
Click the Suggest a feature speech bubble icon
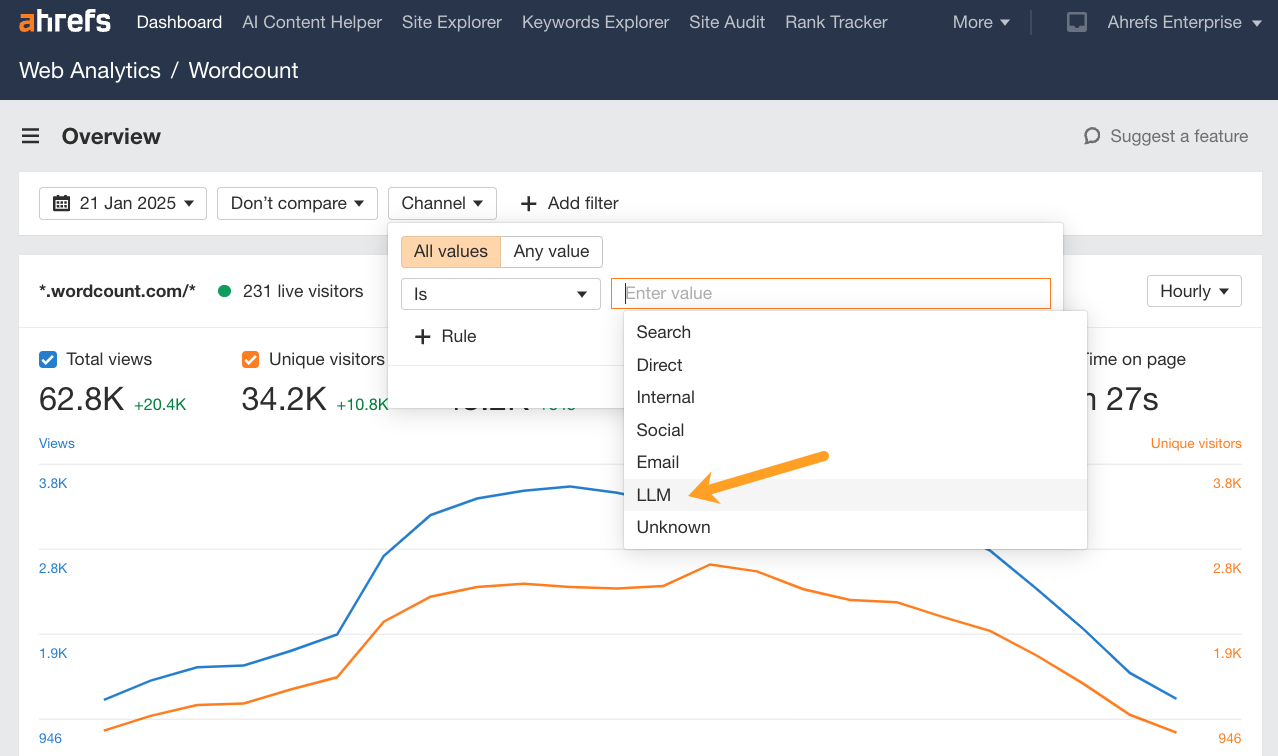pyautogui.click(x=1090, y=136)
